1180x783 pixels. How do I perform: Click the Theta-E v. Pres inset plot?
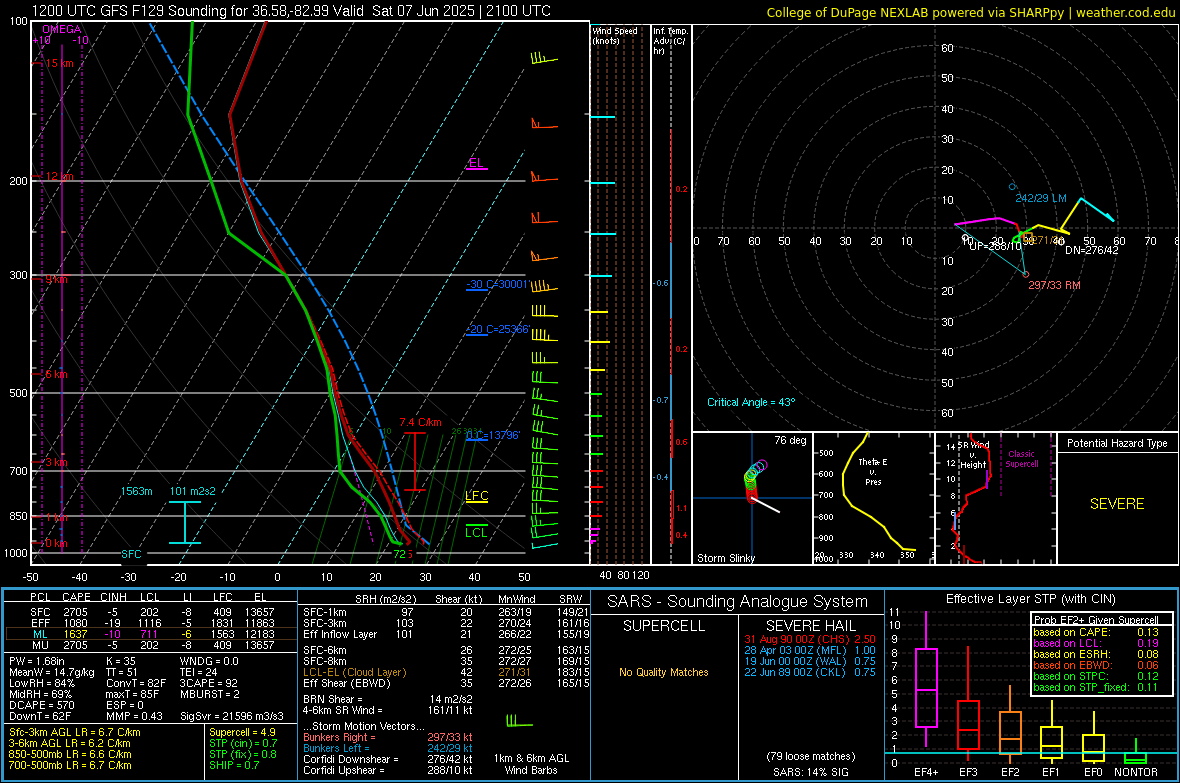[x=873, y=498]
